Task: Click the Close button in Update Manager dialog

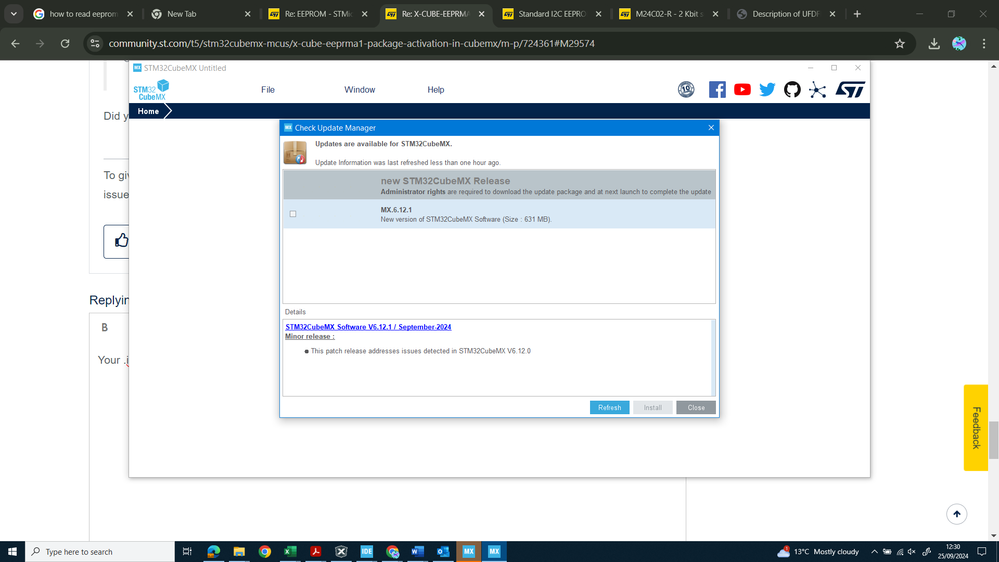Action: click(696, 408)
